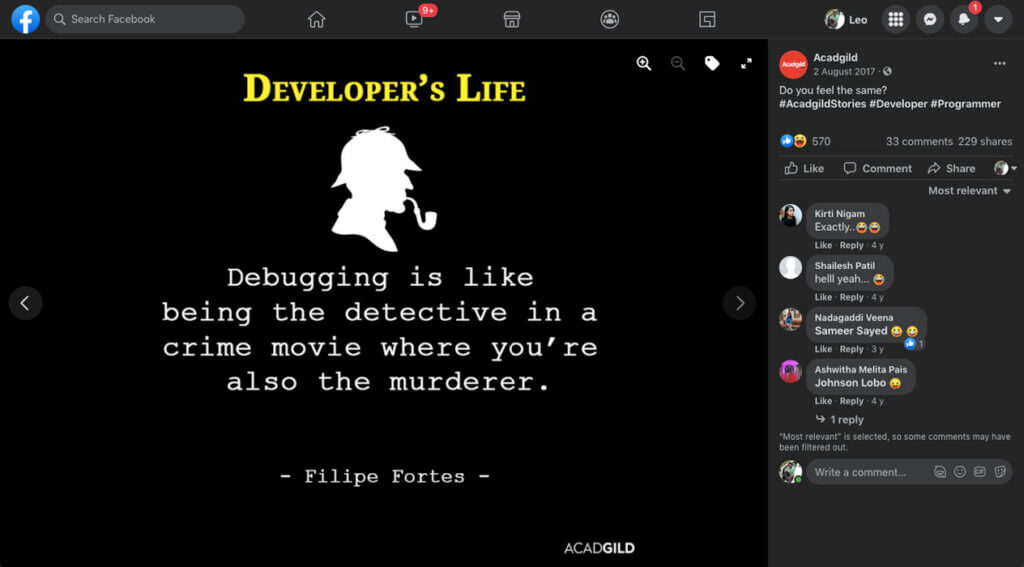Open the apps grid menu

coord(896,19)
